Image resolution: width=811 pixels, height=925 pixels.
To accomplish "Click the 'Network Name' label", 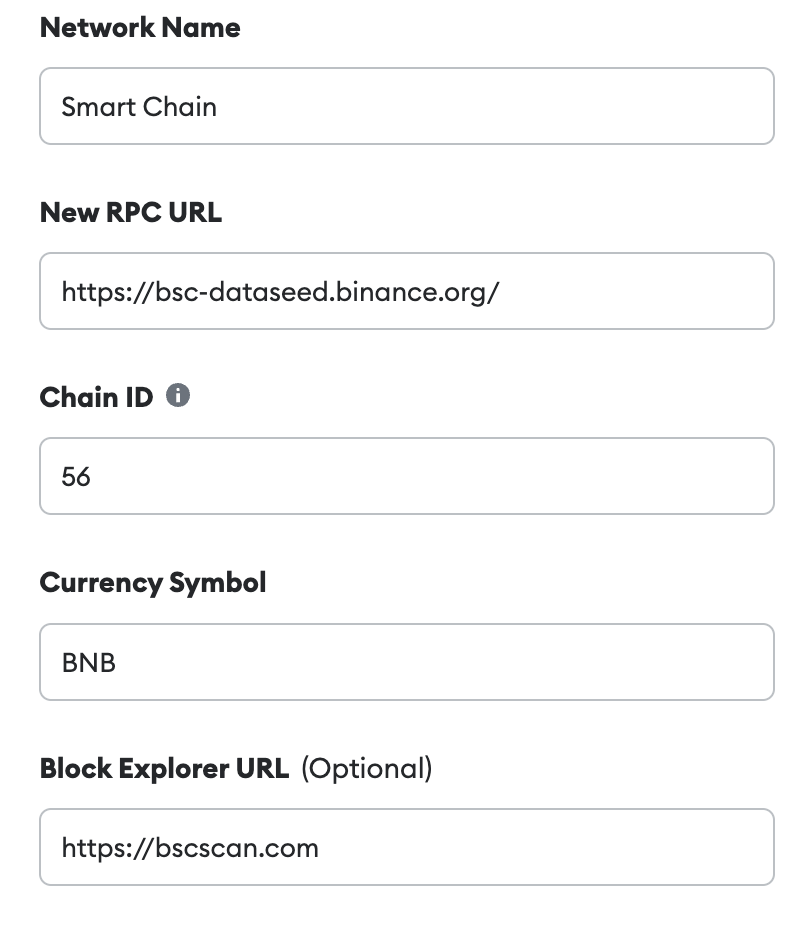I will coord(140,28).
